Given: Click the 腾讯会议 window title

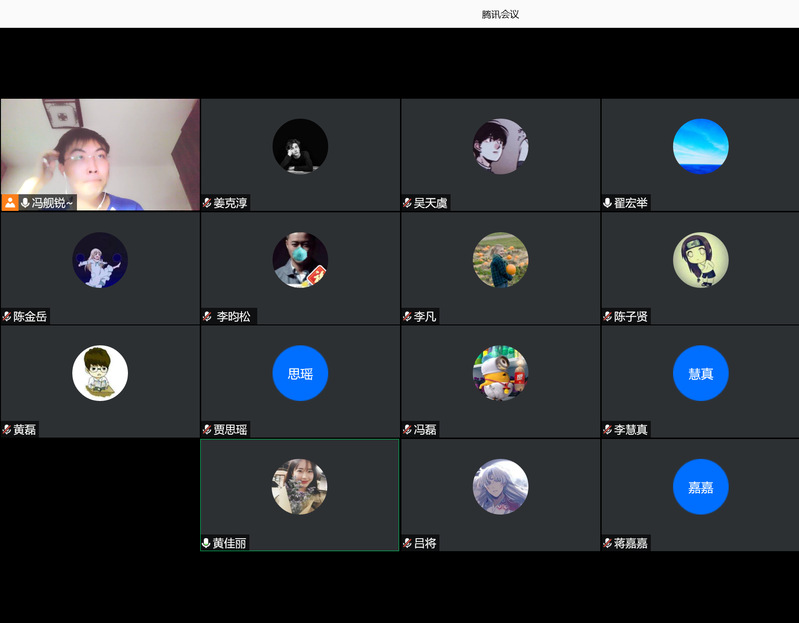Looking at the screenshot, I should click(500, 14).
